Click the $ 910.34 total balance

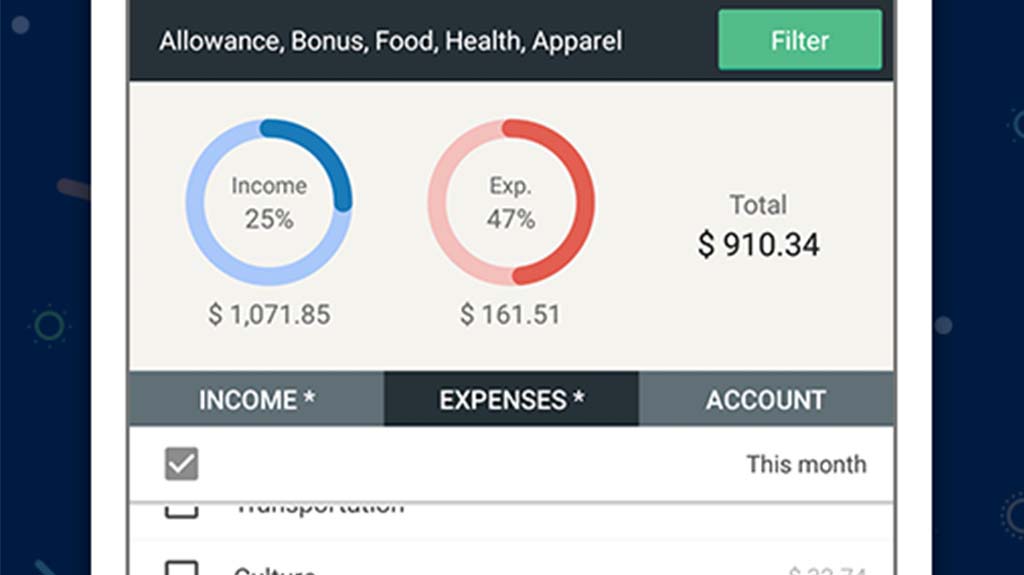[x=758, y=245]
